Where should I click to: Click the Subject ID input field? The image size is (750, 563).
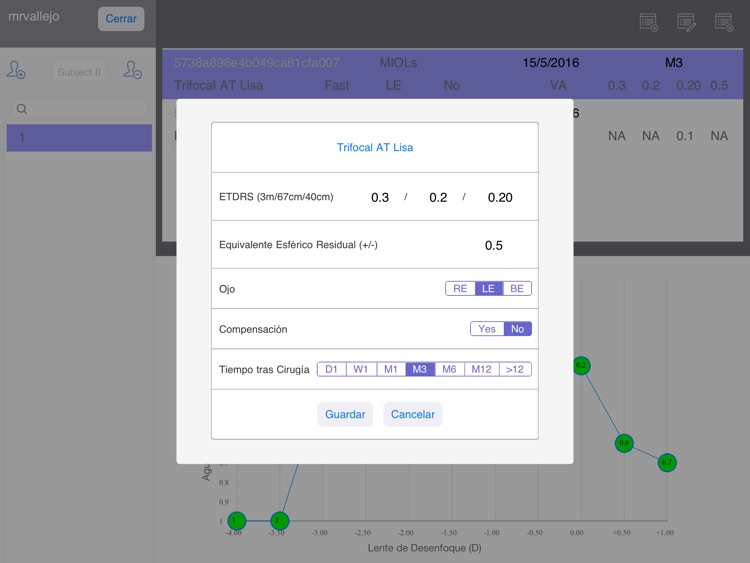[79, 72]
